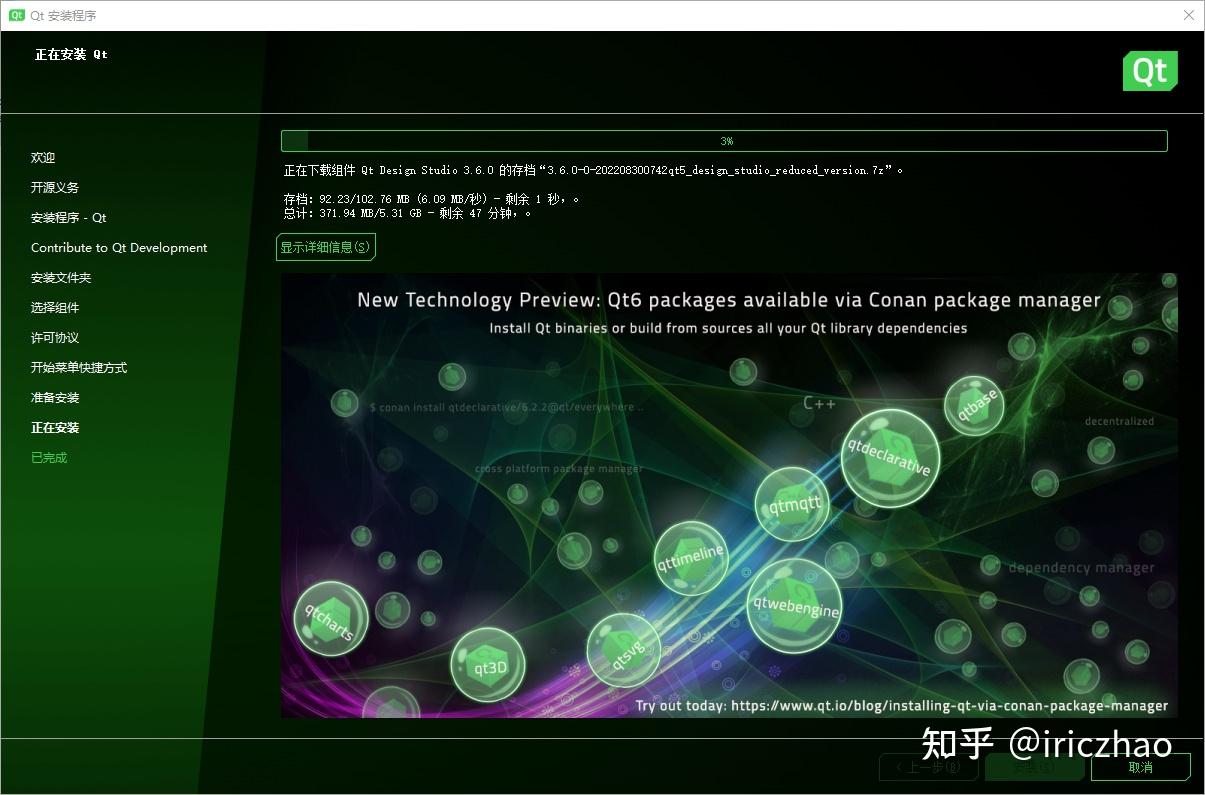1205x795 pixels.
Task: Open the 安装文件夹 sidebar entry
Action: click(65, 277)
